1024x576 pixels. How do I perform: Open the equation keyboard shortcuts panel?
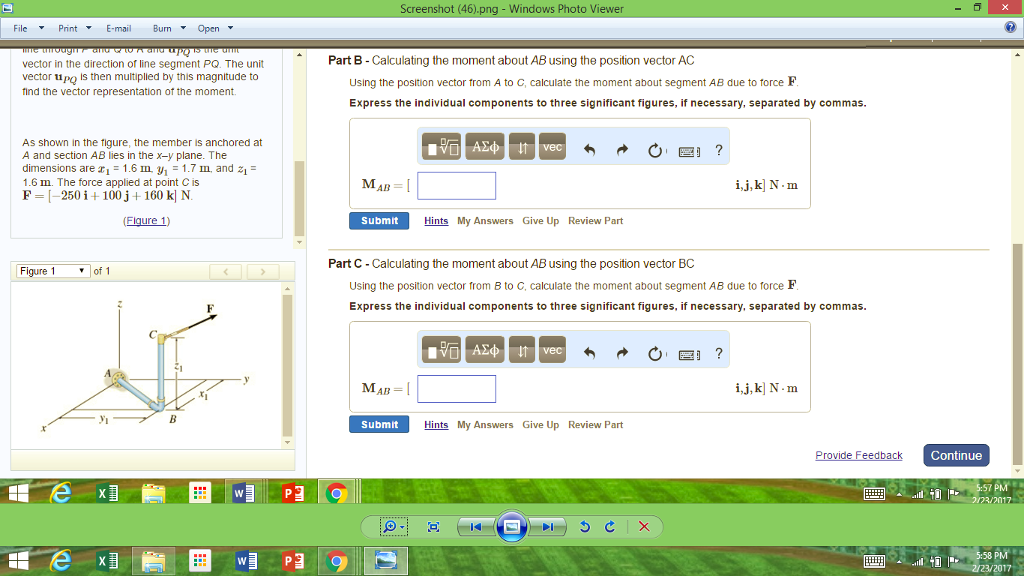point(687,146)
